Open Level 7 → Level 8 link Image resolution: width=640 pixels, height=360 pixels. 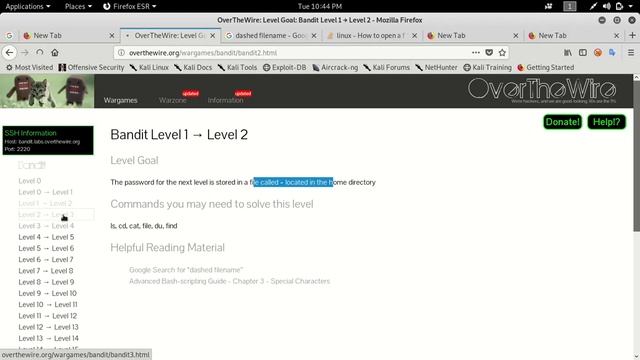46,271
